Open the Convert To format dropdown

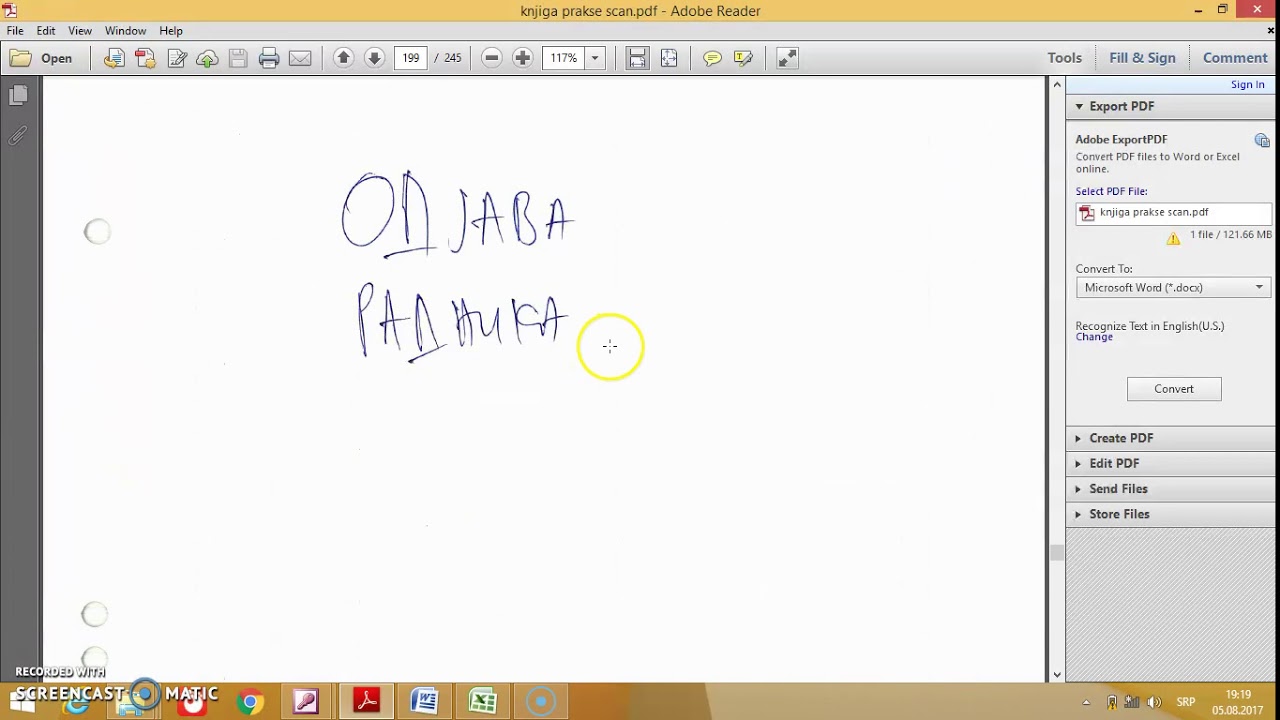click(1174, 288)
